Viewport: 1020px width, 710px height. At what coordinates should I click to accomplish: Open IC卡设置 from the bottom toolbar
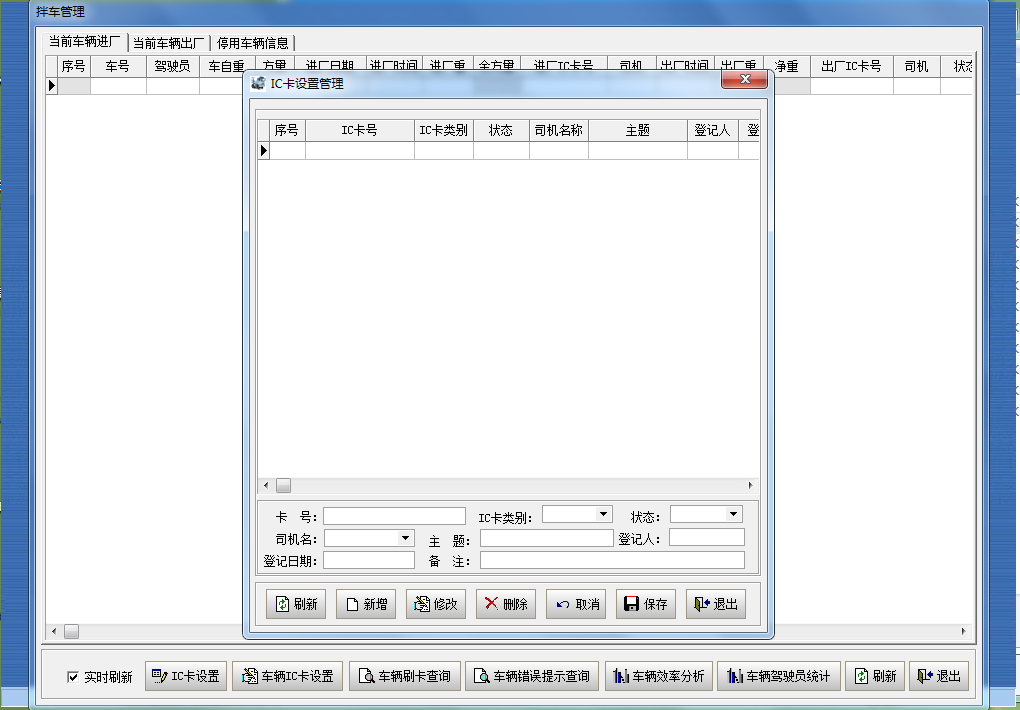point(157,676)
